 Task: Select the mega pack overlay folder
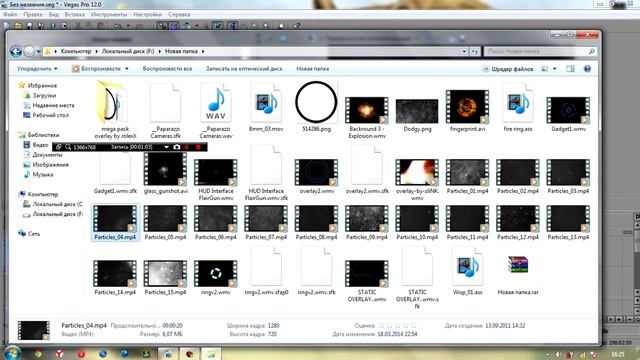[115, 110]
